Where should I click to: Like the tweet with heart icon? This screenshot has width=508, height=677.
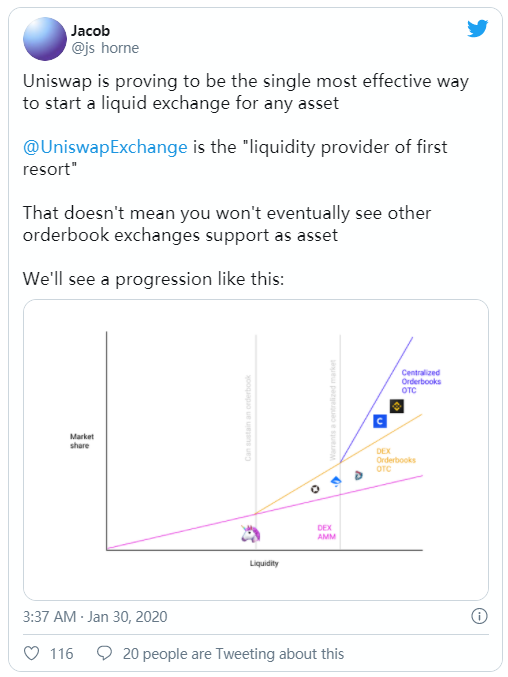tap(32, 653)
